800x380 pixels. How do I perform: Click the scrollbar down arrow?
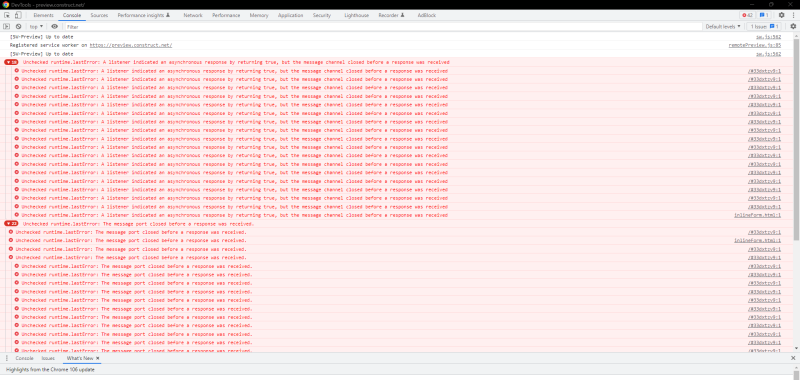click(796, 349)
